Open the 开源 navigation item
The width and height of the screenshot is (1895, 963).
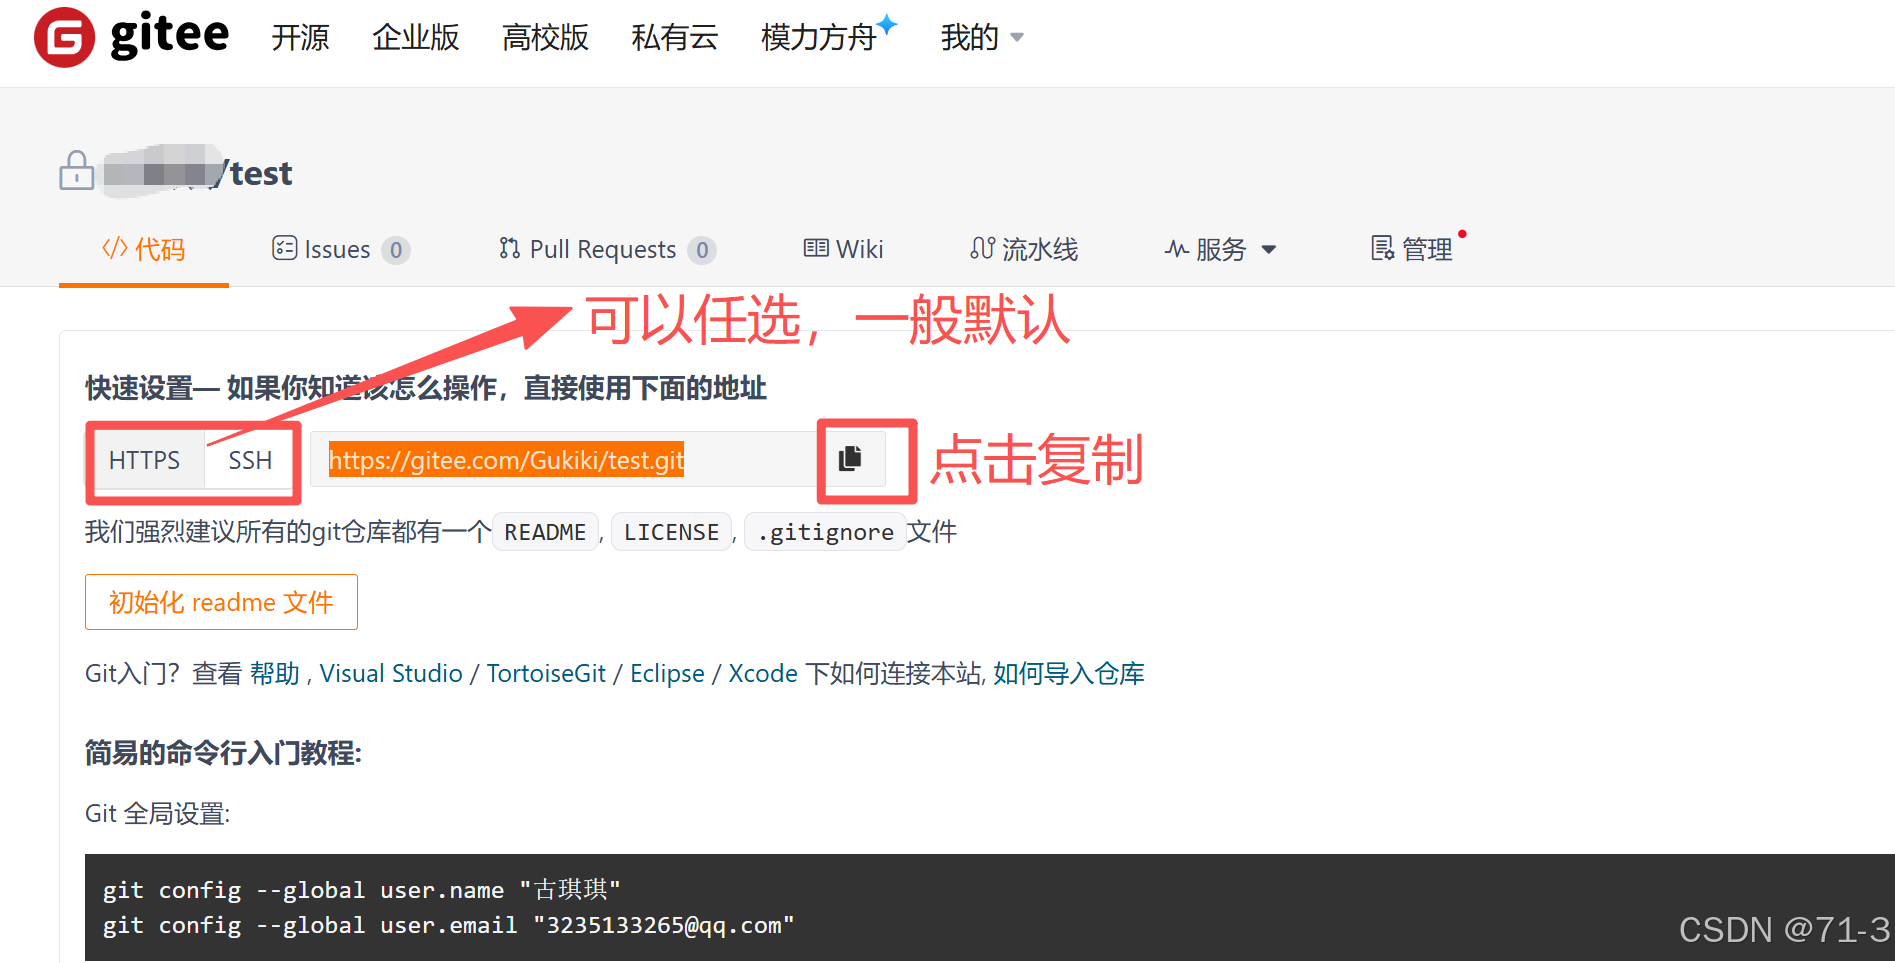coord(300,38)
